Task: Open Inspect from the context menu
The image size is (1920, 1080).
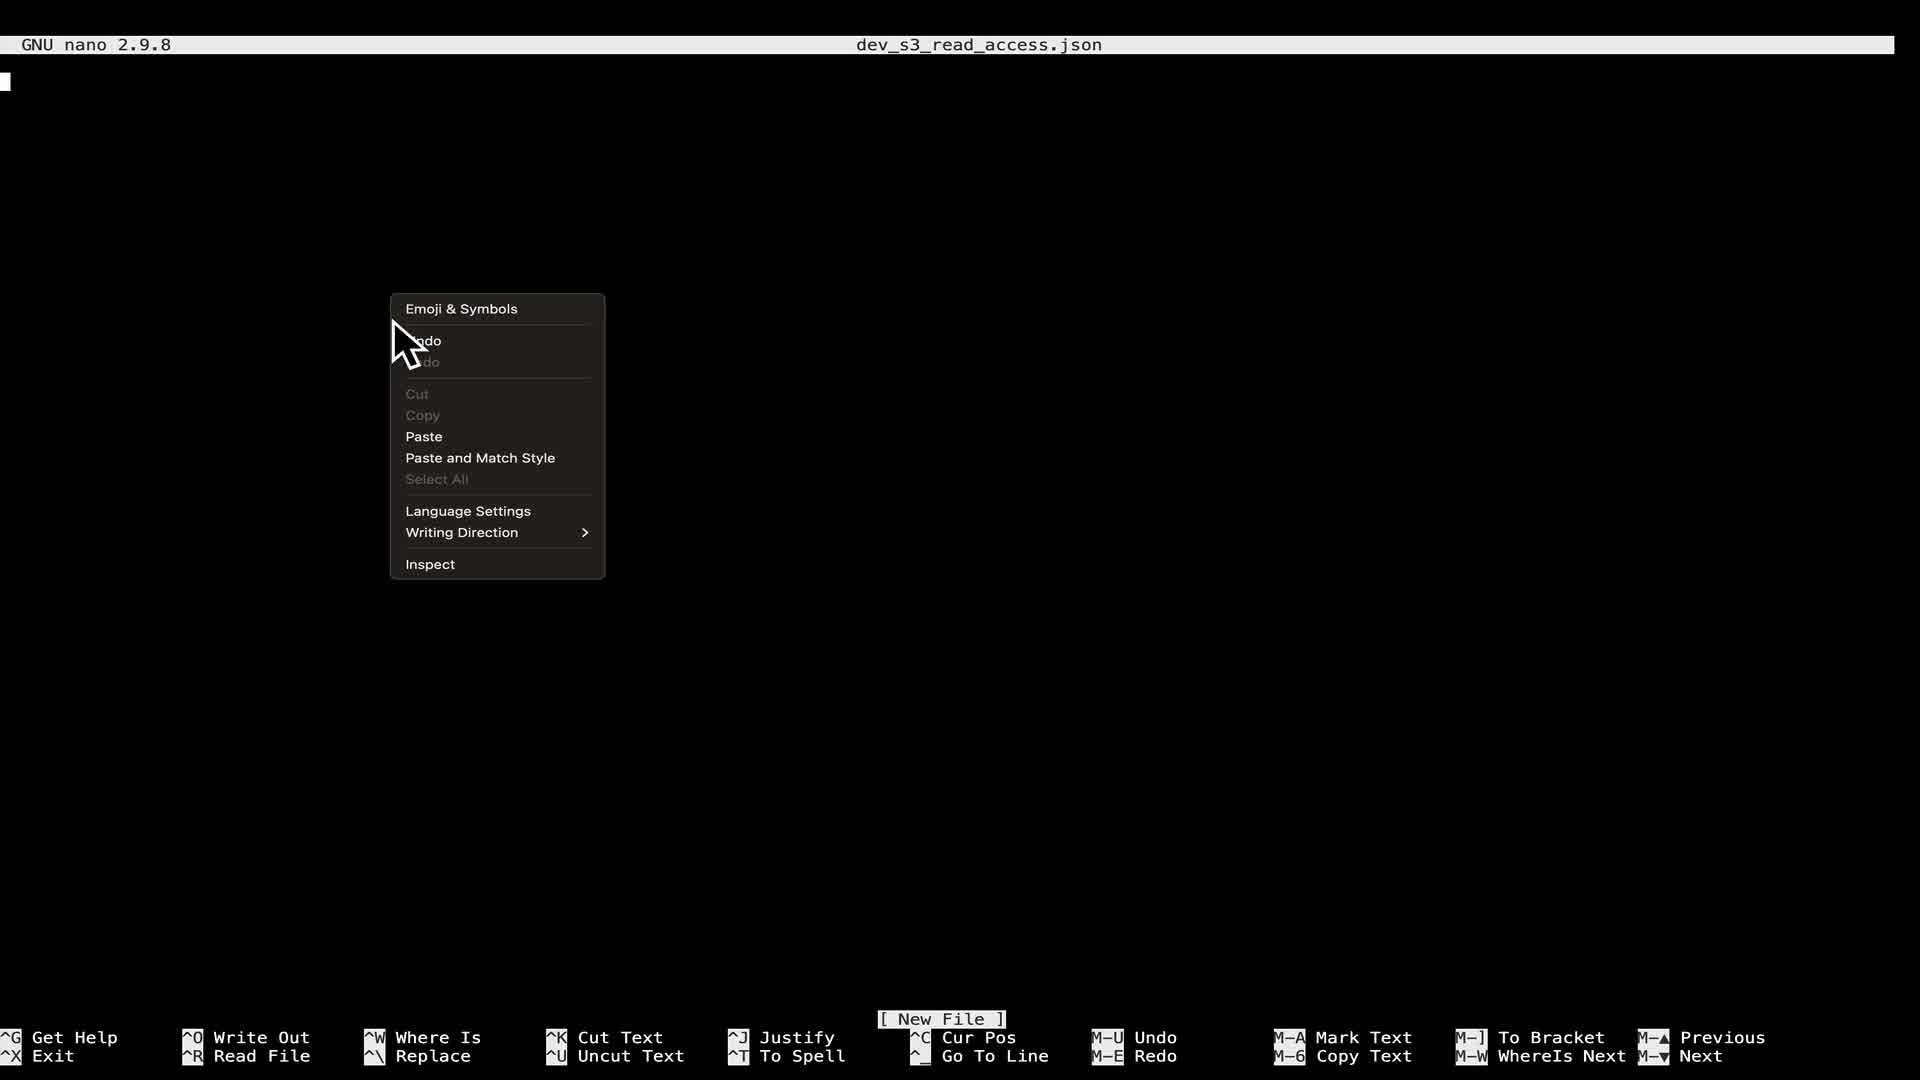Action: pyautogui.click(x=430, y=565)
